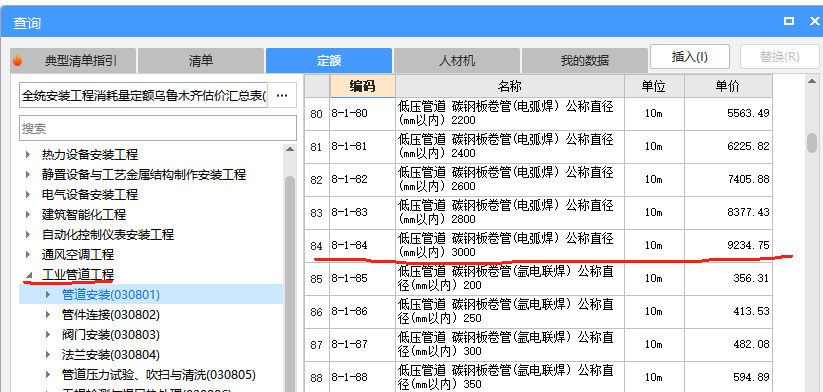Select code cell 8-1-85
Image resolution: width=823 pixels, height=392 pixels.
coord(362,279)
